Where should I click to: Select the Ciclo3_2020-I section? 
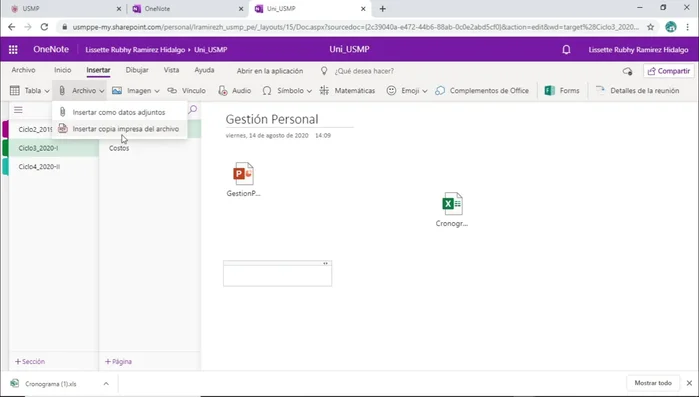53,148
